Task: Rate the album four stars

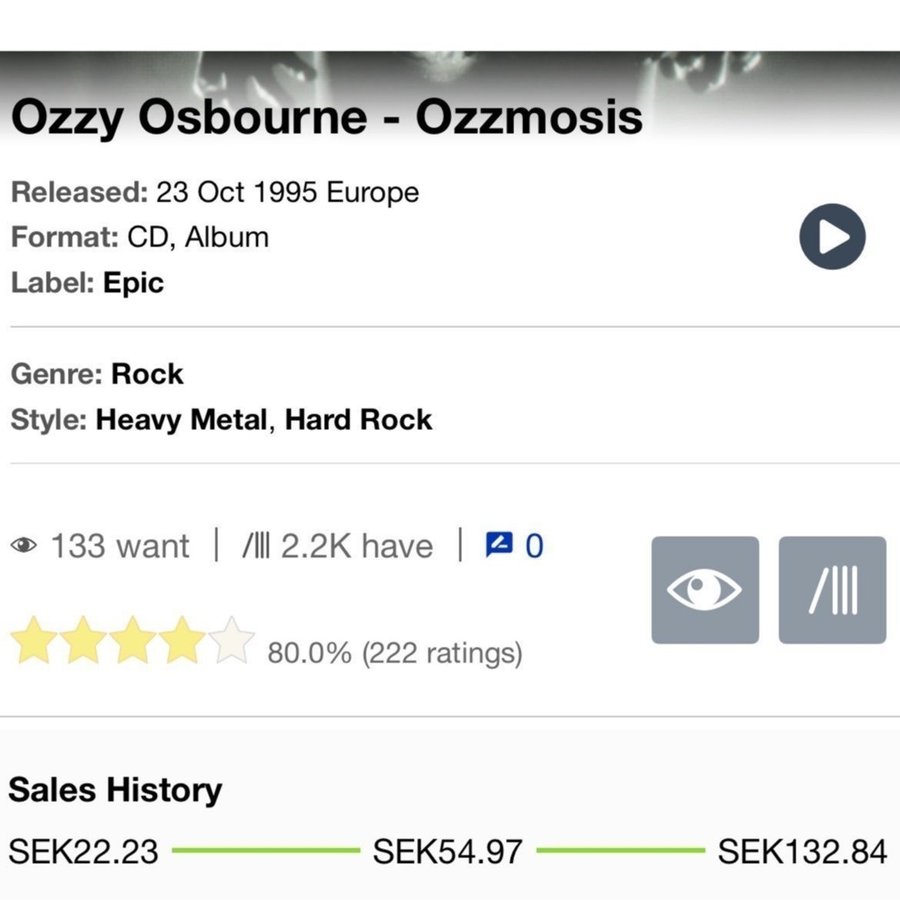Action: [x=183, y=641]
